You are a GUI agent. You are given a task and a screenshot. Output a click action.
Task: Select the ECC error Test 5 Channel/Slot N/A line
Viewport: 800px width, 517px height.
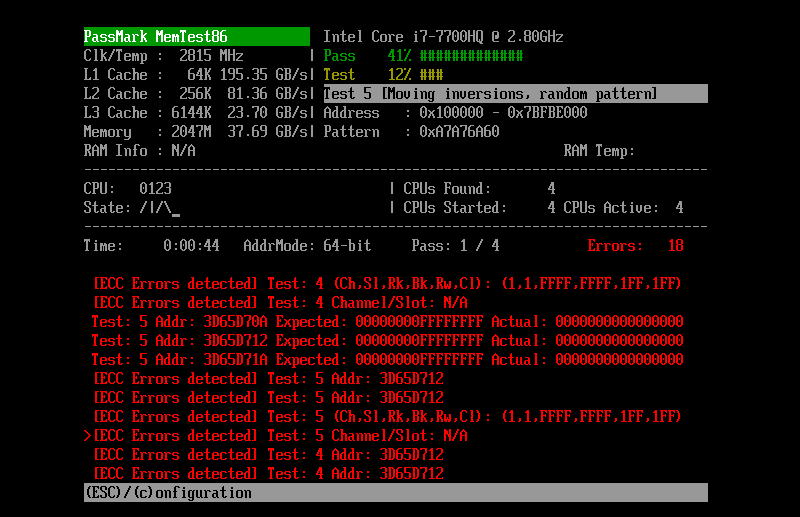[281, 436]
